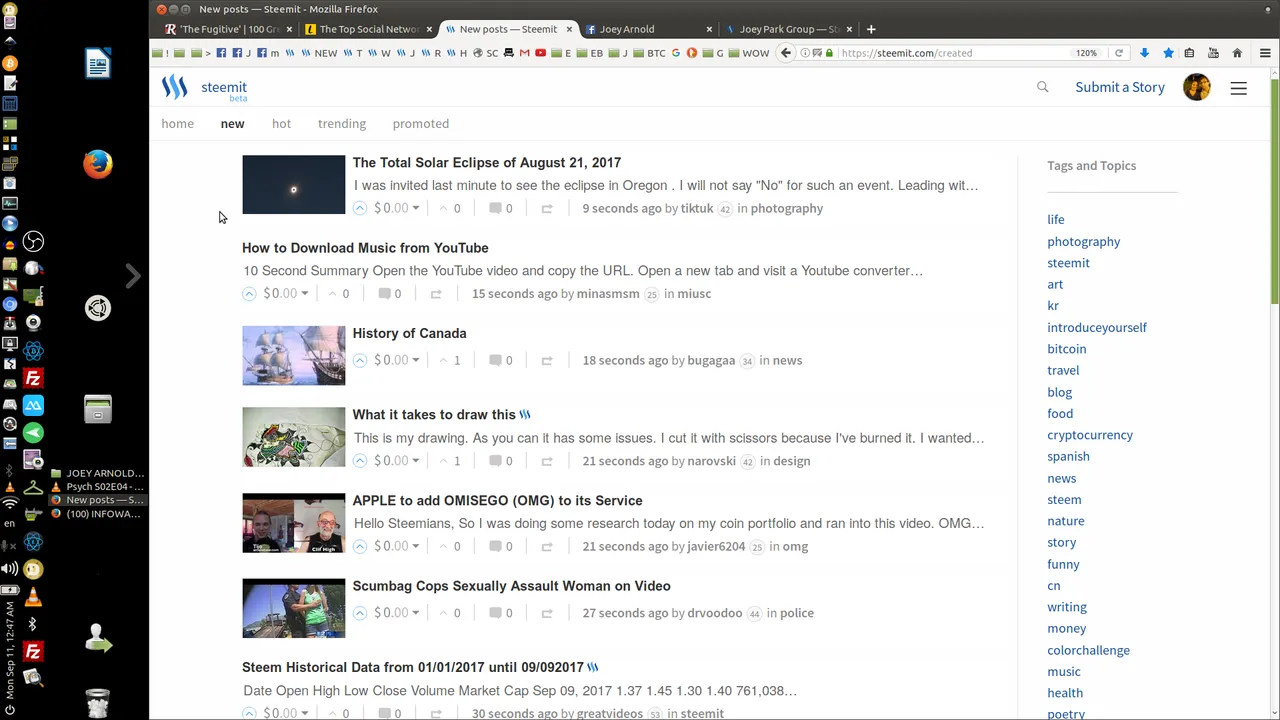1280x720 pixels.
Task: Click the volume icon in system panel
Action: [10, 567]
